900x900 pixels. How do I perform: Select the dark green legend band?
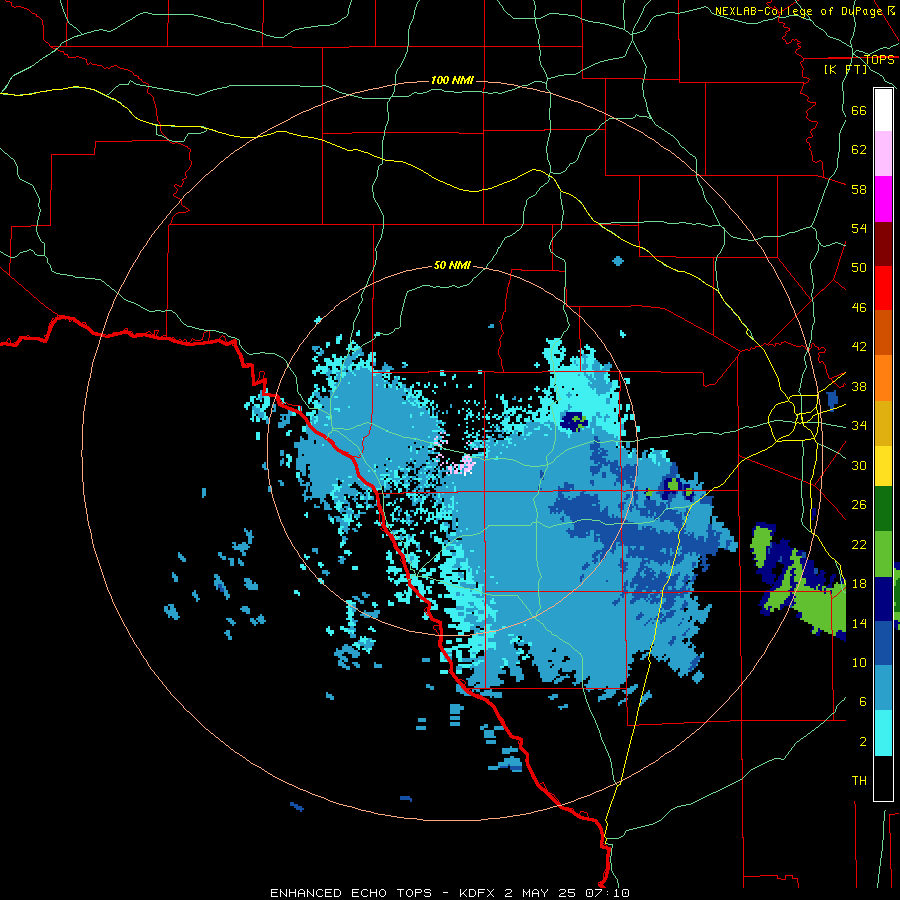coord(883,509)
